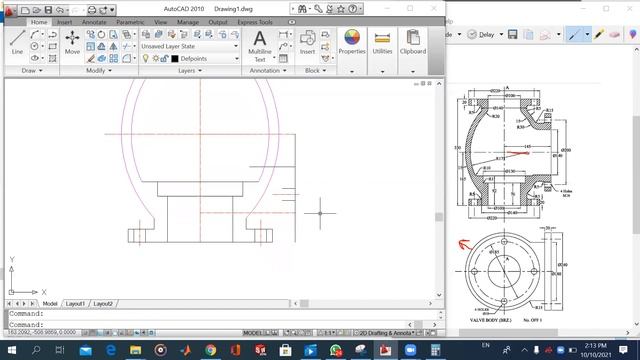Toggle the layer freeze sun icon
Screen dimensions: 640x360
tap(156, 58)
